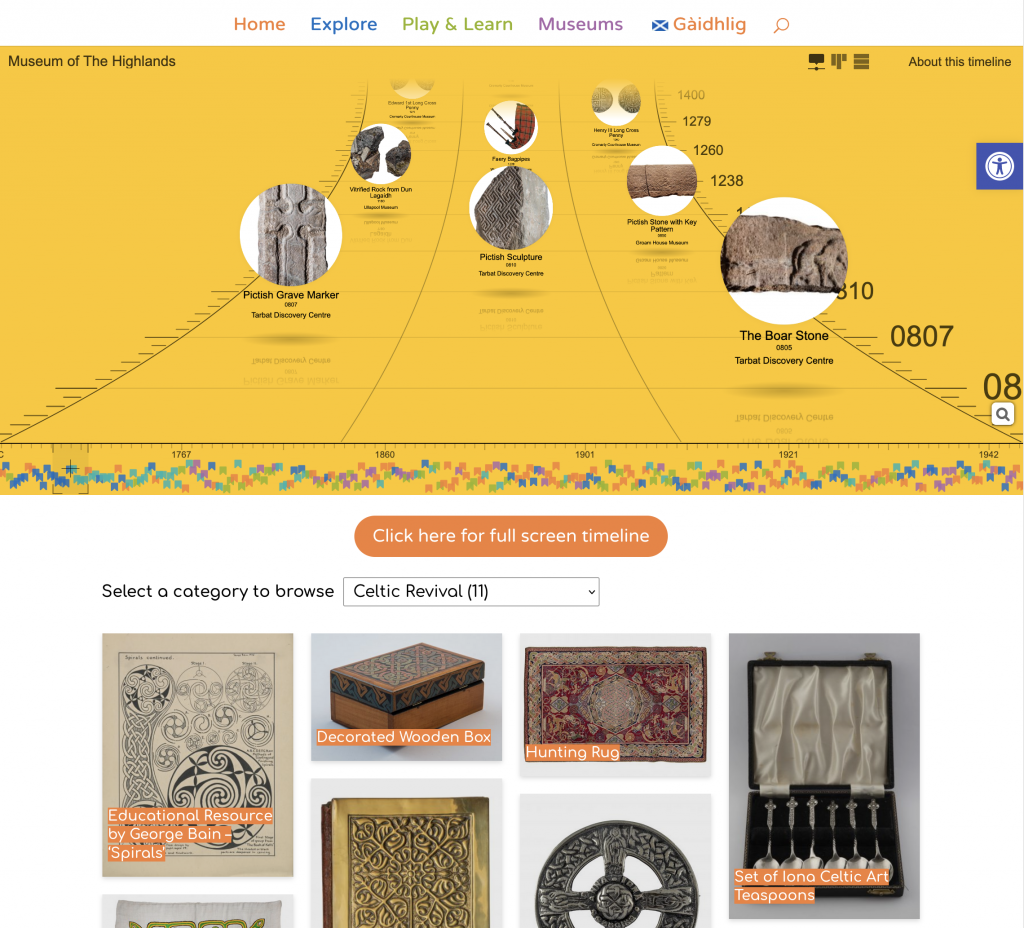Open the Explore menu item
The image size is (1024, 928).
pos(344,24)
